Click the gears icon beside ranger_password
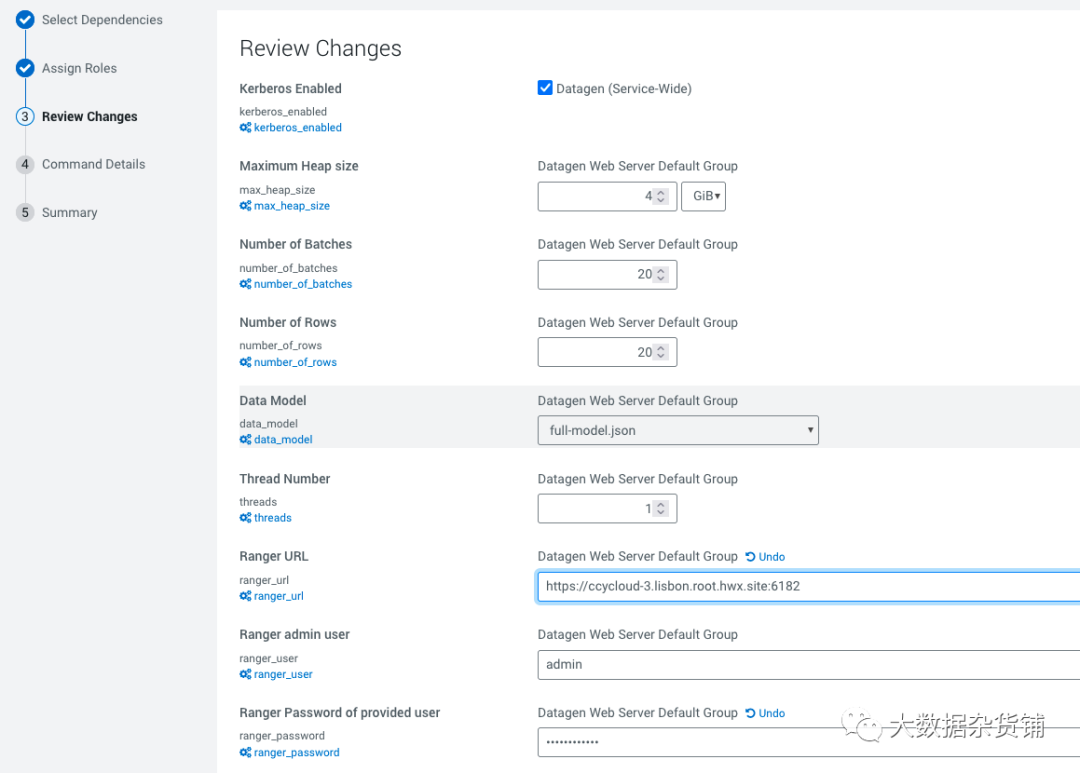The width and height of the screenshot is (1080, 773). point(245,752)
